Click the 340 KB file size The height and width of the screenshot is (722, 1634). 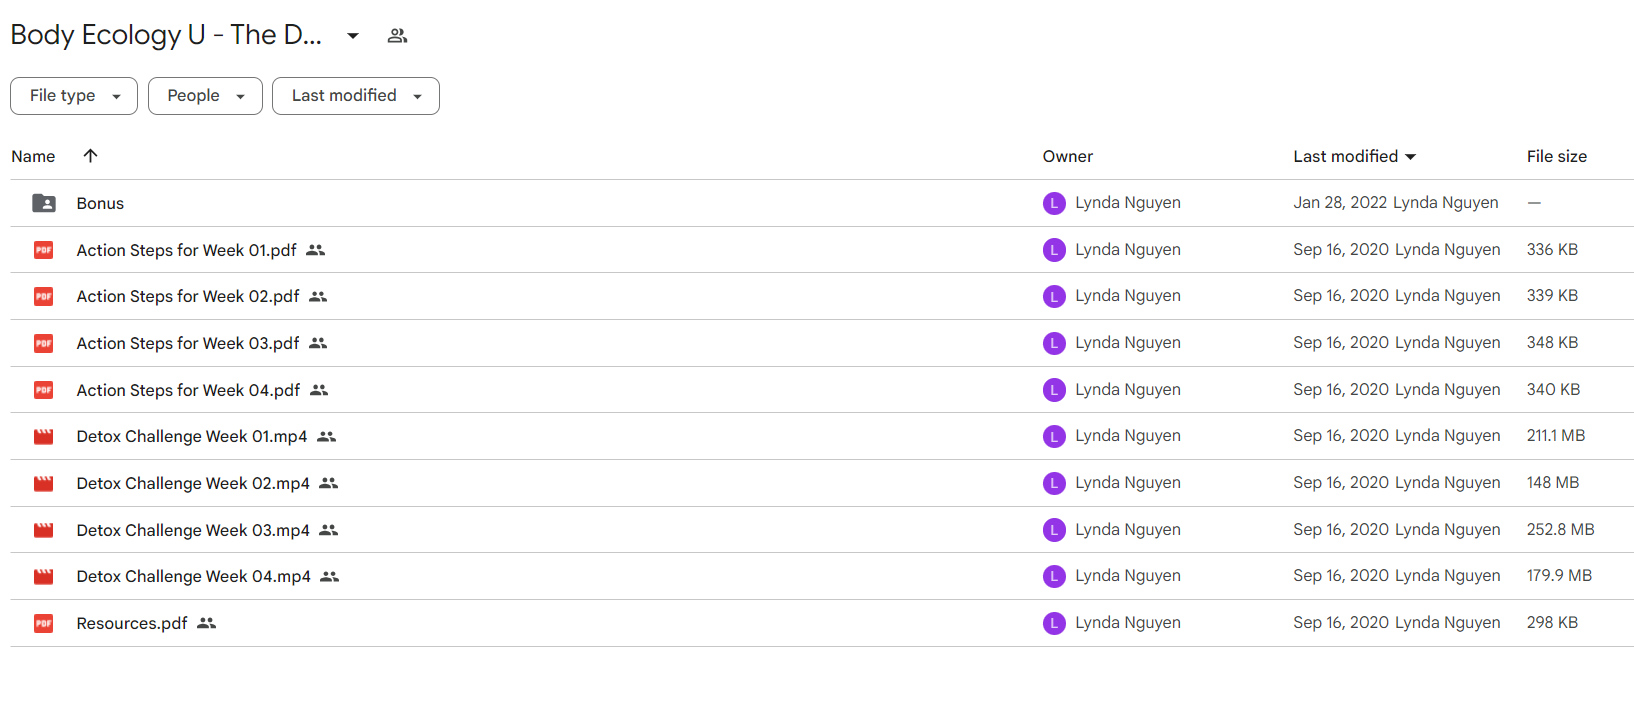pos(1553,389)
